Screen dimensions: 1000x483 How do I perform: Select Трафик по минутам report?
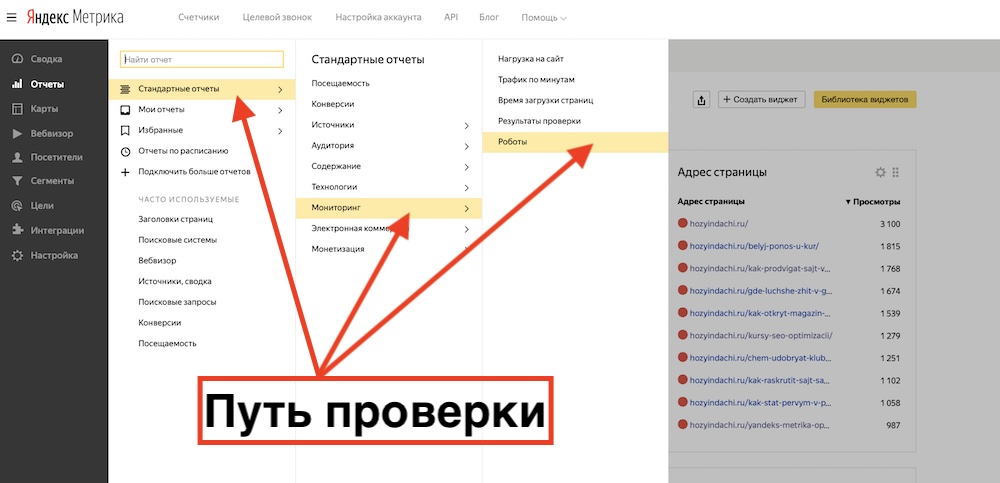pyautogui.click(x=536, y=80)
